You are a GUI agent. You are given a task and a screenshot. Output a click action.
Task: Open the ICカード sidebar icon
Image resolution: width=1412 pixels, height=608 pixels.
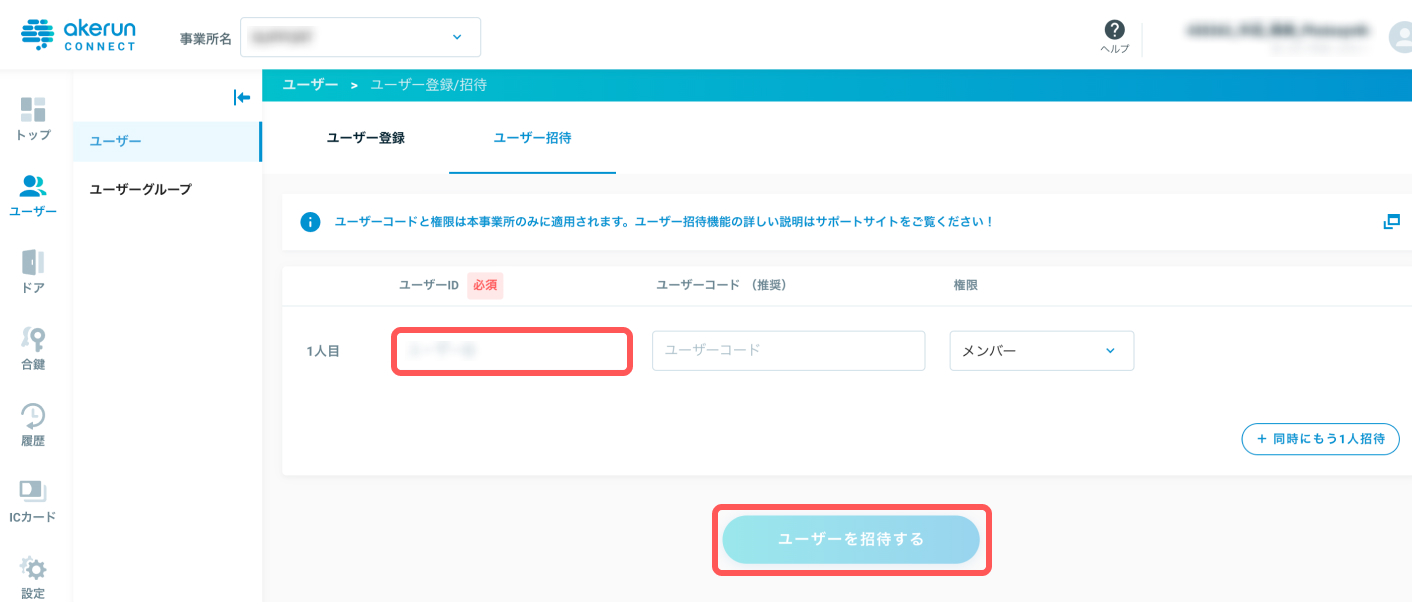coord(33,501)
